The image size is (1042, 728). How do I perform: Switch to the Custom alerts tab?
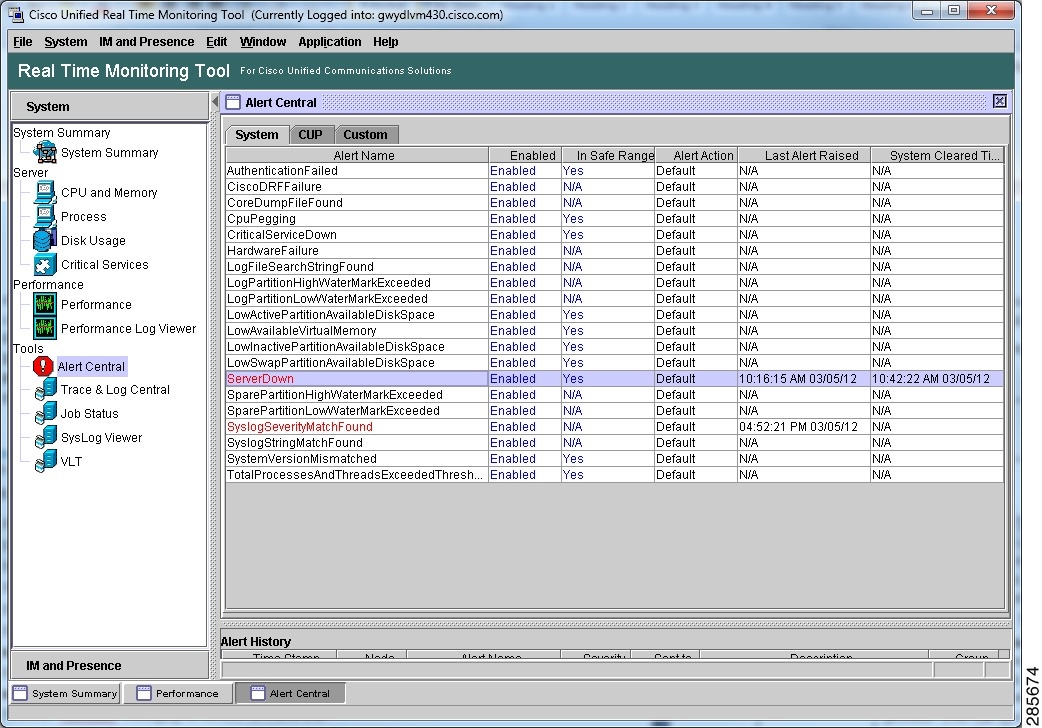click(365, 135)
